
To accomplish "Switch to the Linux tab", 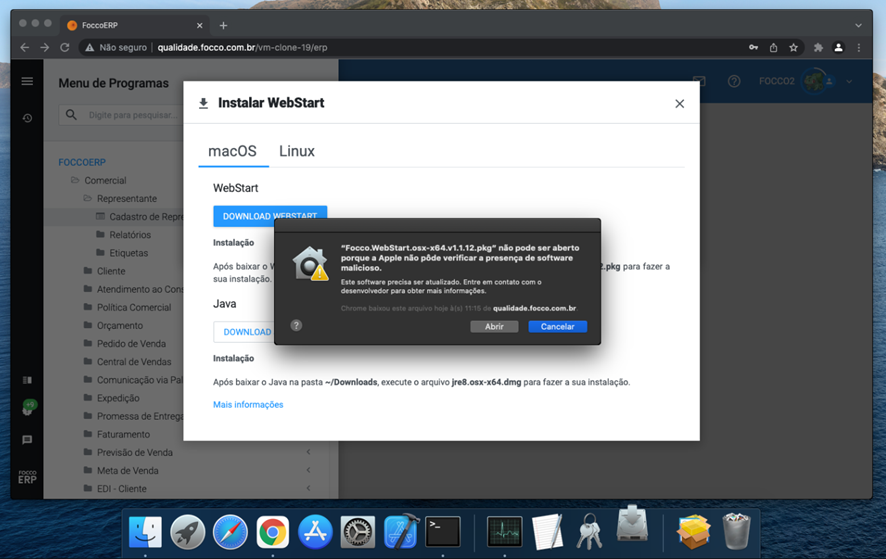I will 297,151.
